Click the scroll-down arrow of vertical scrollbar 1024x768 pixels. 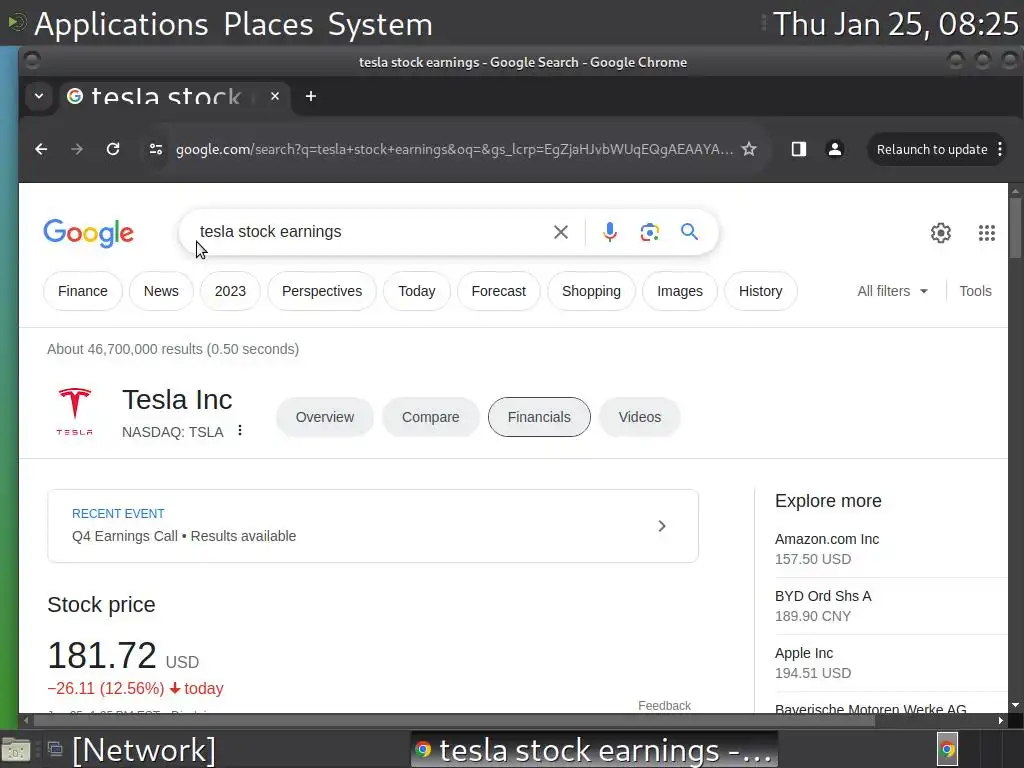click(x=1015, y=705)
